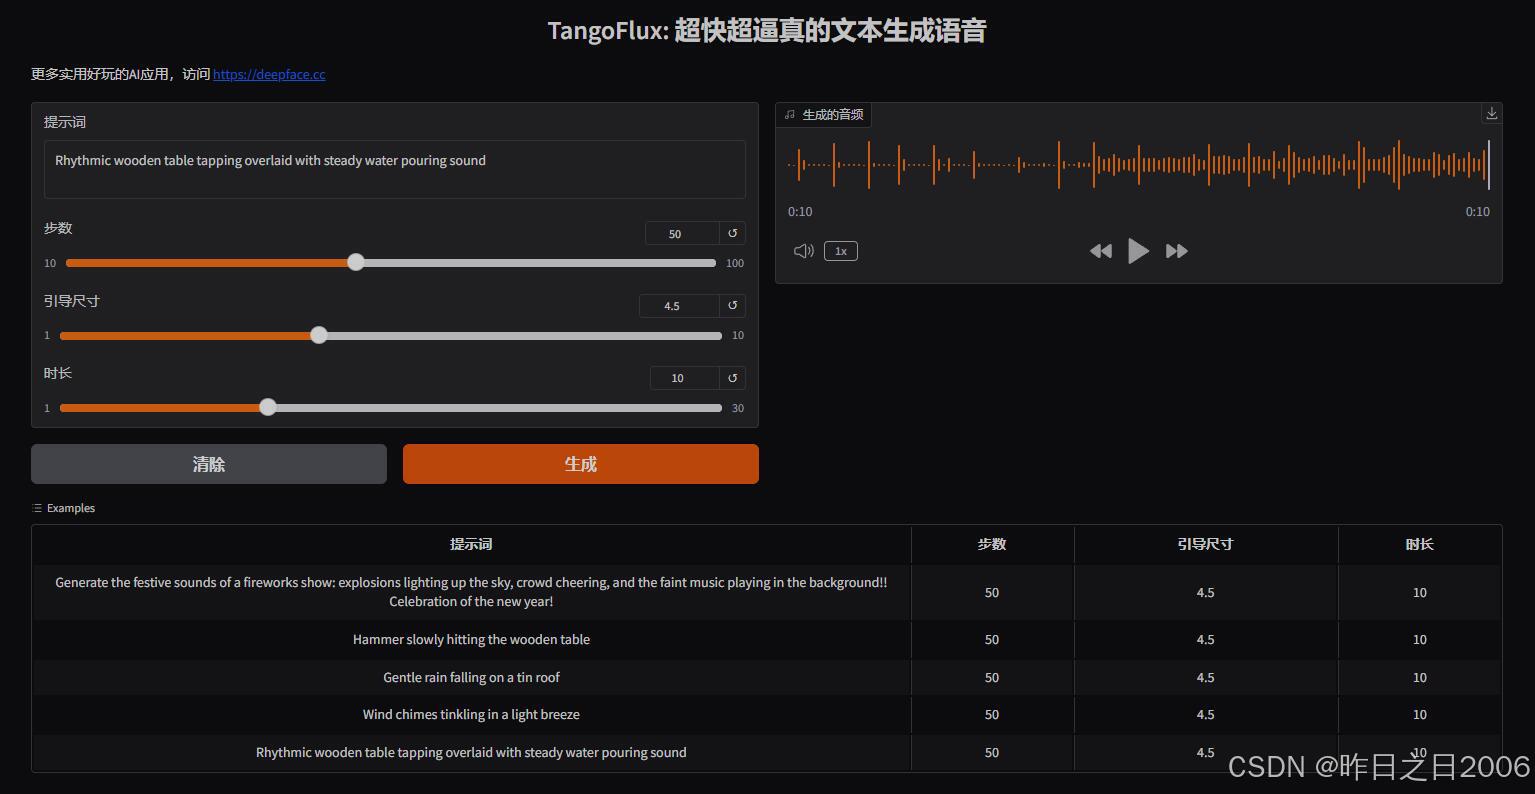Image resolution: width=1535 pixels, height=794 pixels.
Task: Click the 时长 slider handle
Action: pyautogui.click(x=268, y=407)
